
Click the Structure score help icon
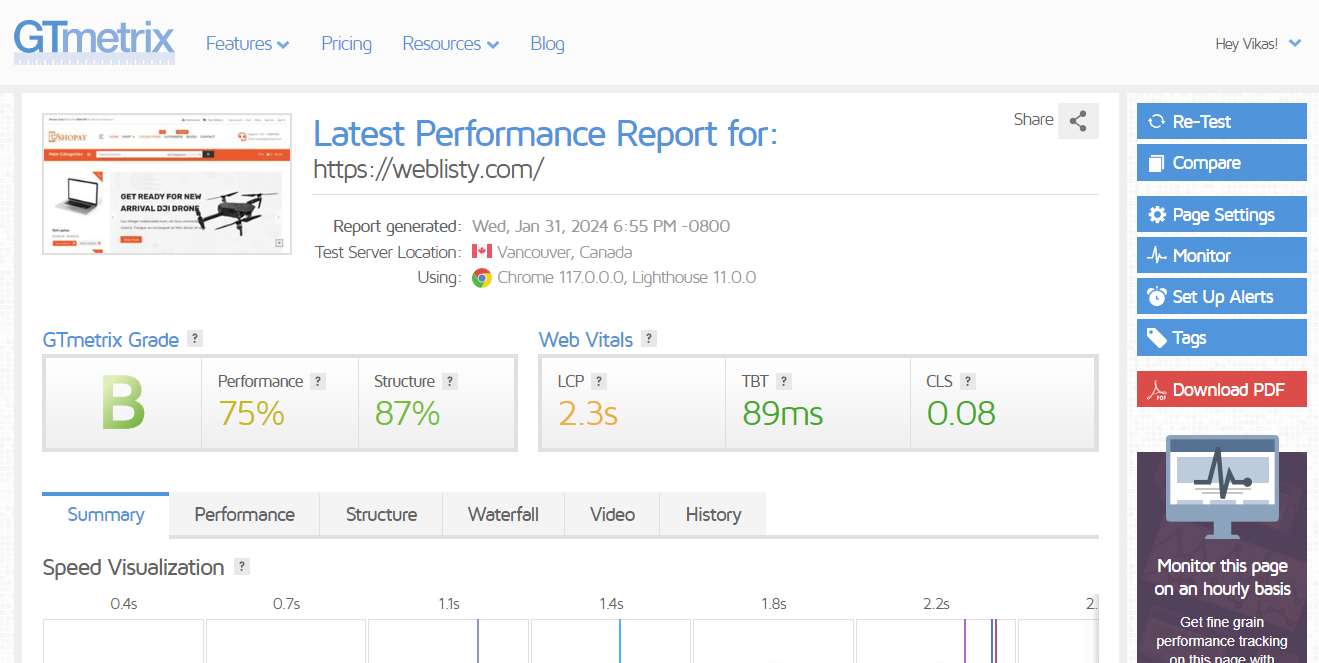pyautogui.click(x=450, y=381)
